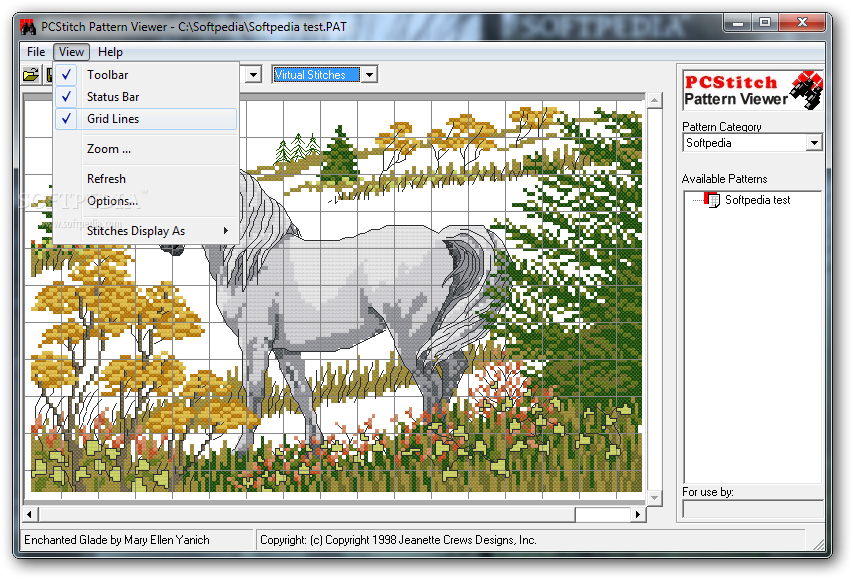Click the Copyright 1998 status bar text
This screenshot has width=853, height=579.
pos(398,540)
